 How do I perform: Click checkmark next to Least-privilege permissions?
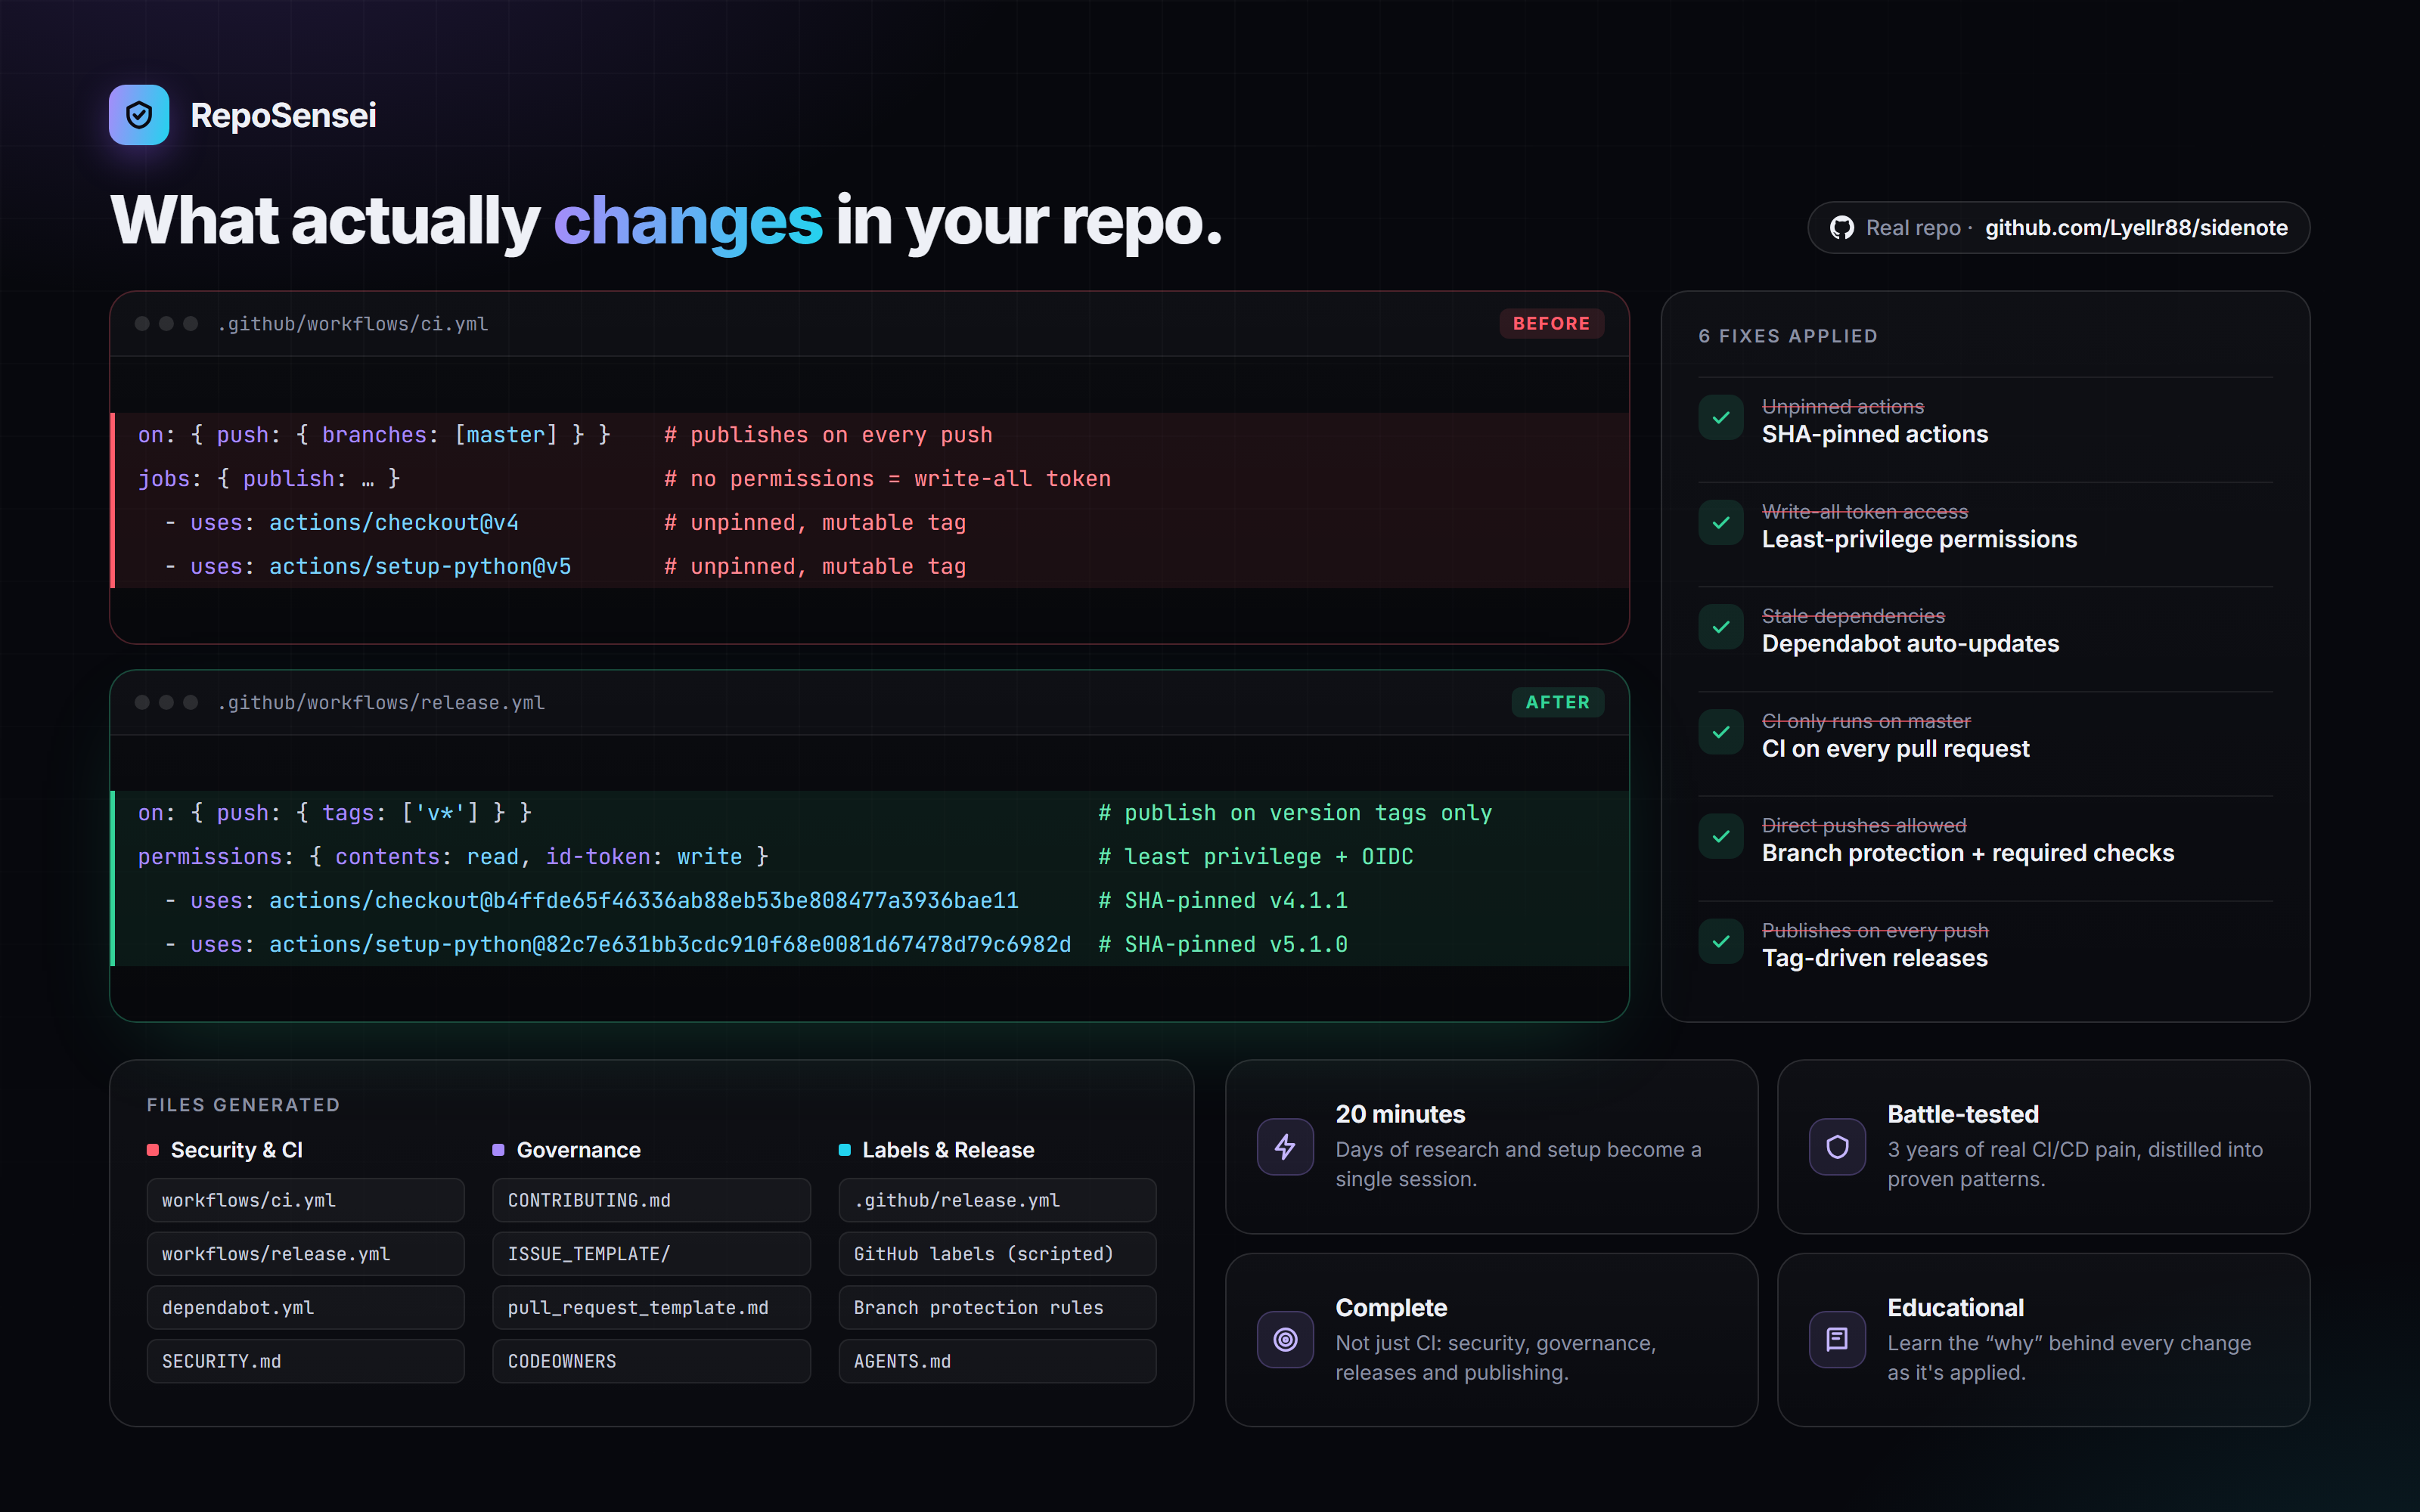[x=1721, y=523]
